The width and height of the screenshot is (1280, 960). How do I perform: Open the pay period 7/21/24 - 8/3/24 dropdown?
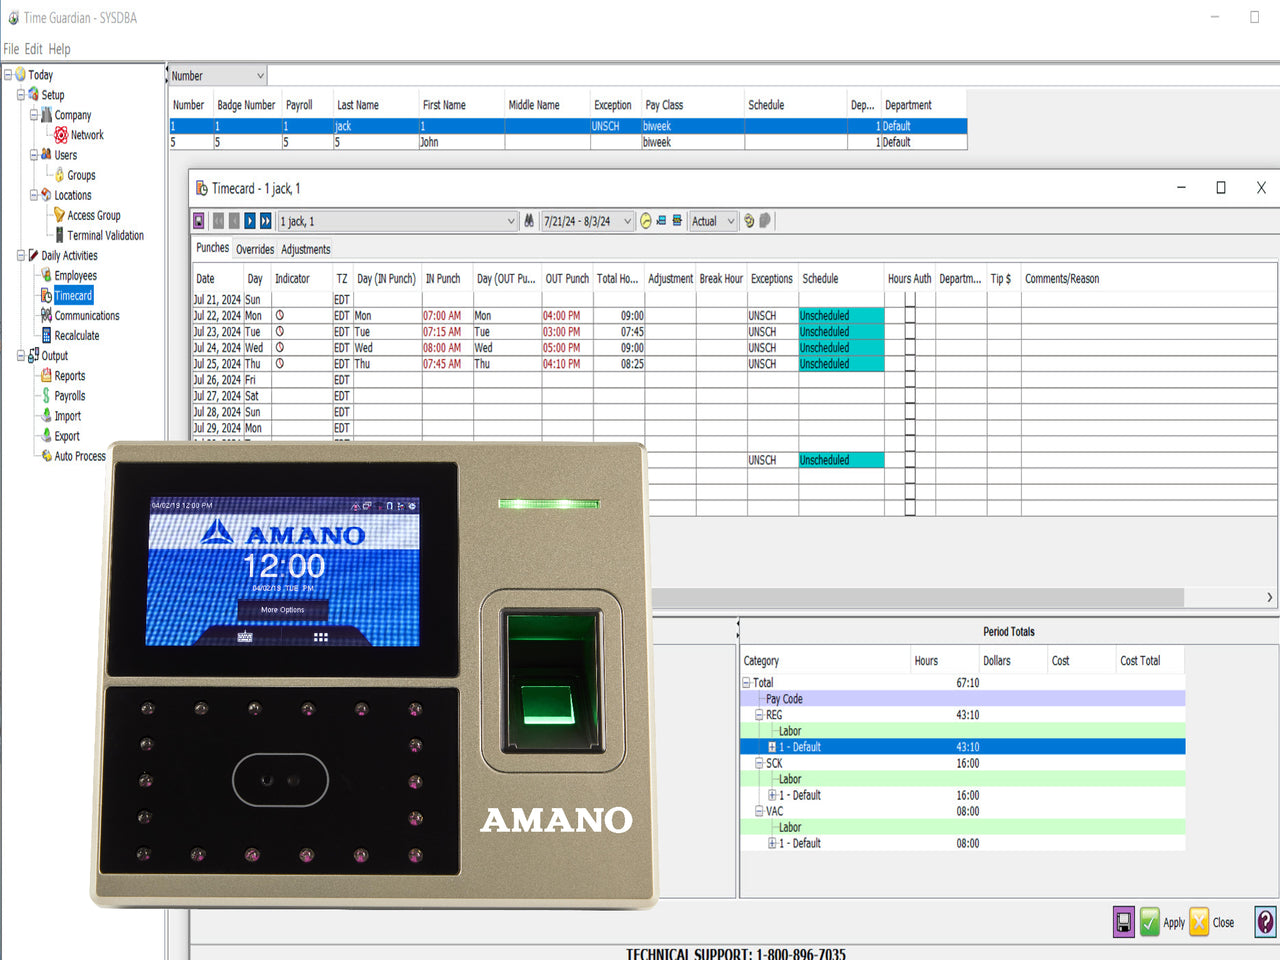coord(627,221)
